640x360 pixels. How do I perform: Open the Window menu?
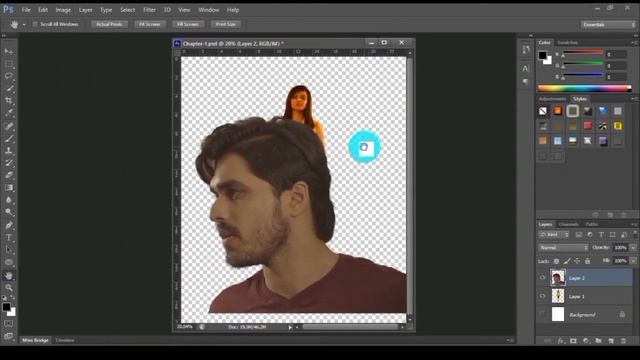coord(209,10)
